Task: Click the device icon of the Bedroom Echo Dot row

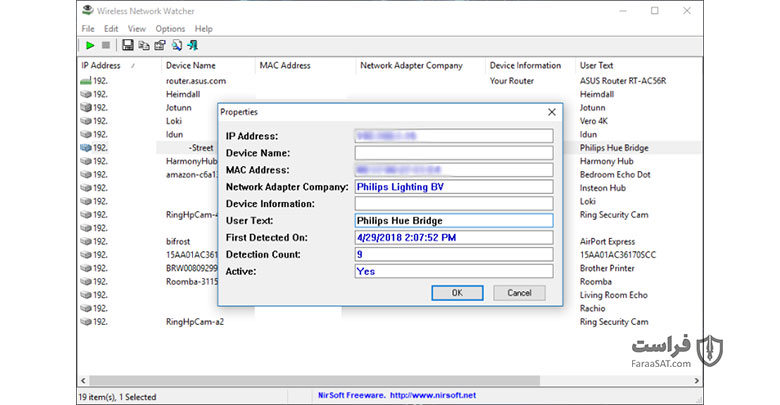Action: [x=86, y=175]
